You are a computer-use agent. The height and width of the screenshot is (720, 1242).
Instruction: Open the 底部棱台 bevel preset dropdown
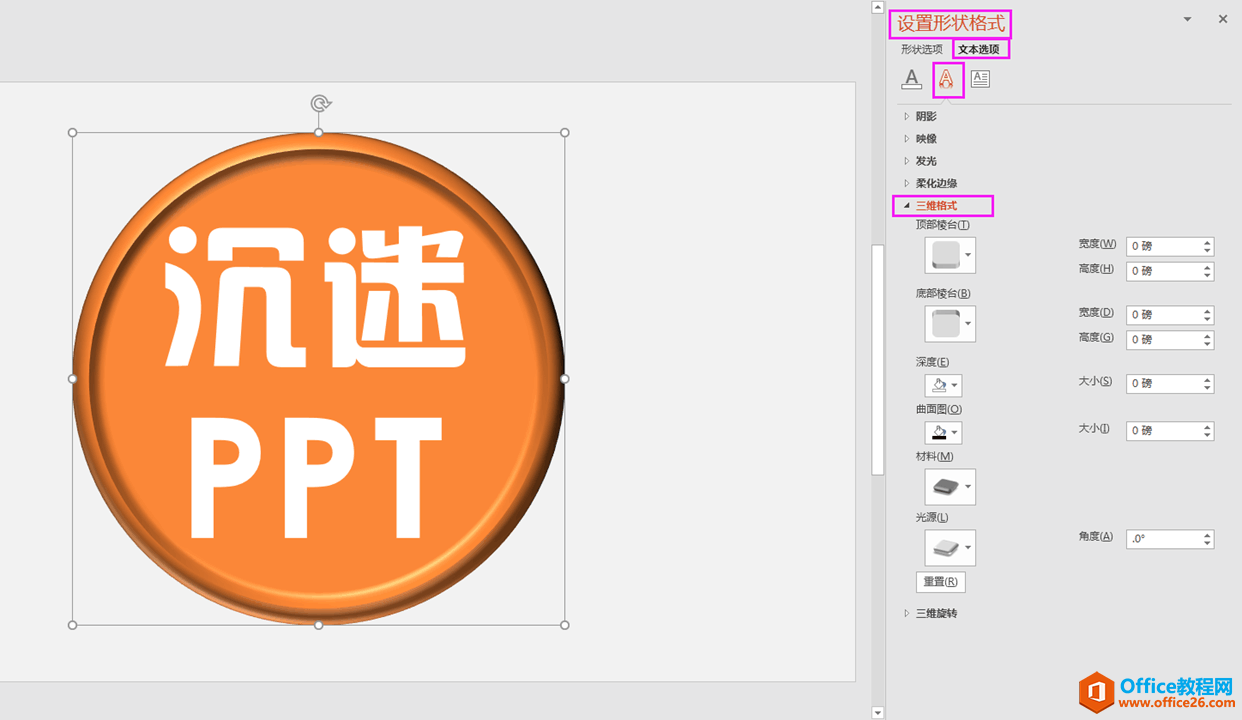pyautogui.click(x=950, y=324)
